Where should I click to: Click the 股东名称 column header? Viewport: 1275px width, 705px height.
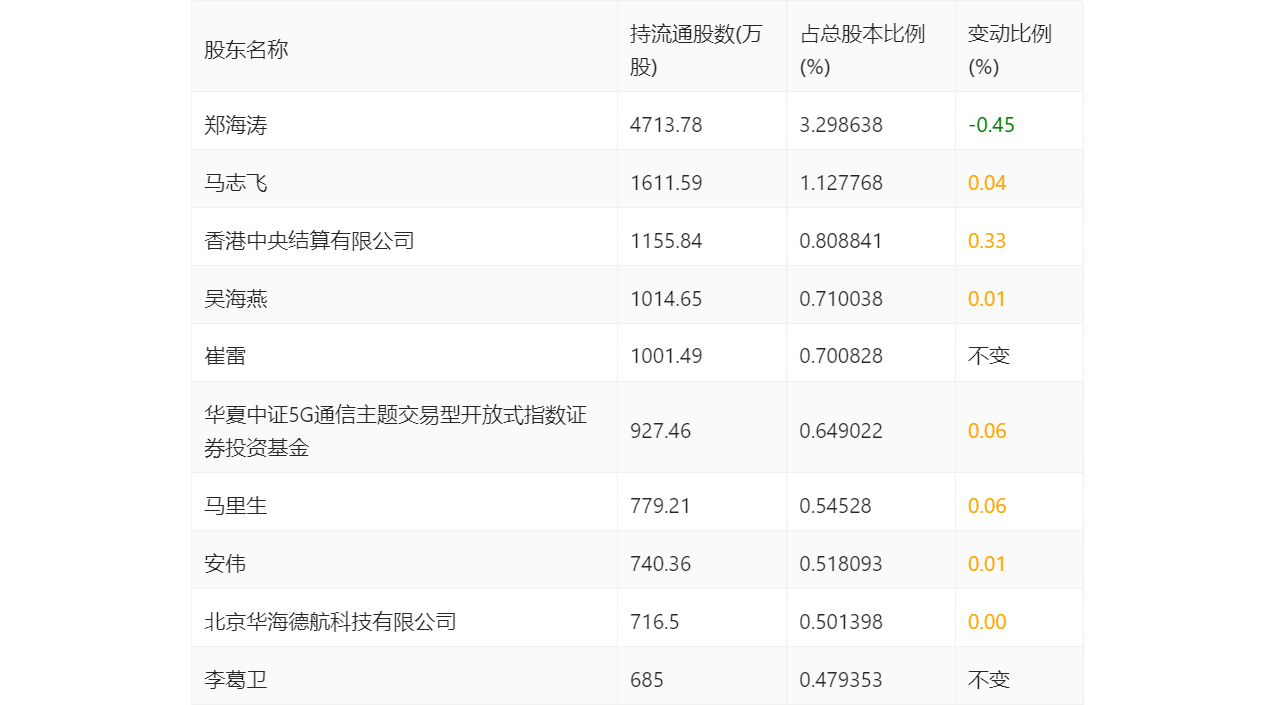click(246, 50)
